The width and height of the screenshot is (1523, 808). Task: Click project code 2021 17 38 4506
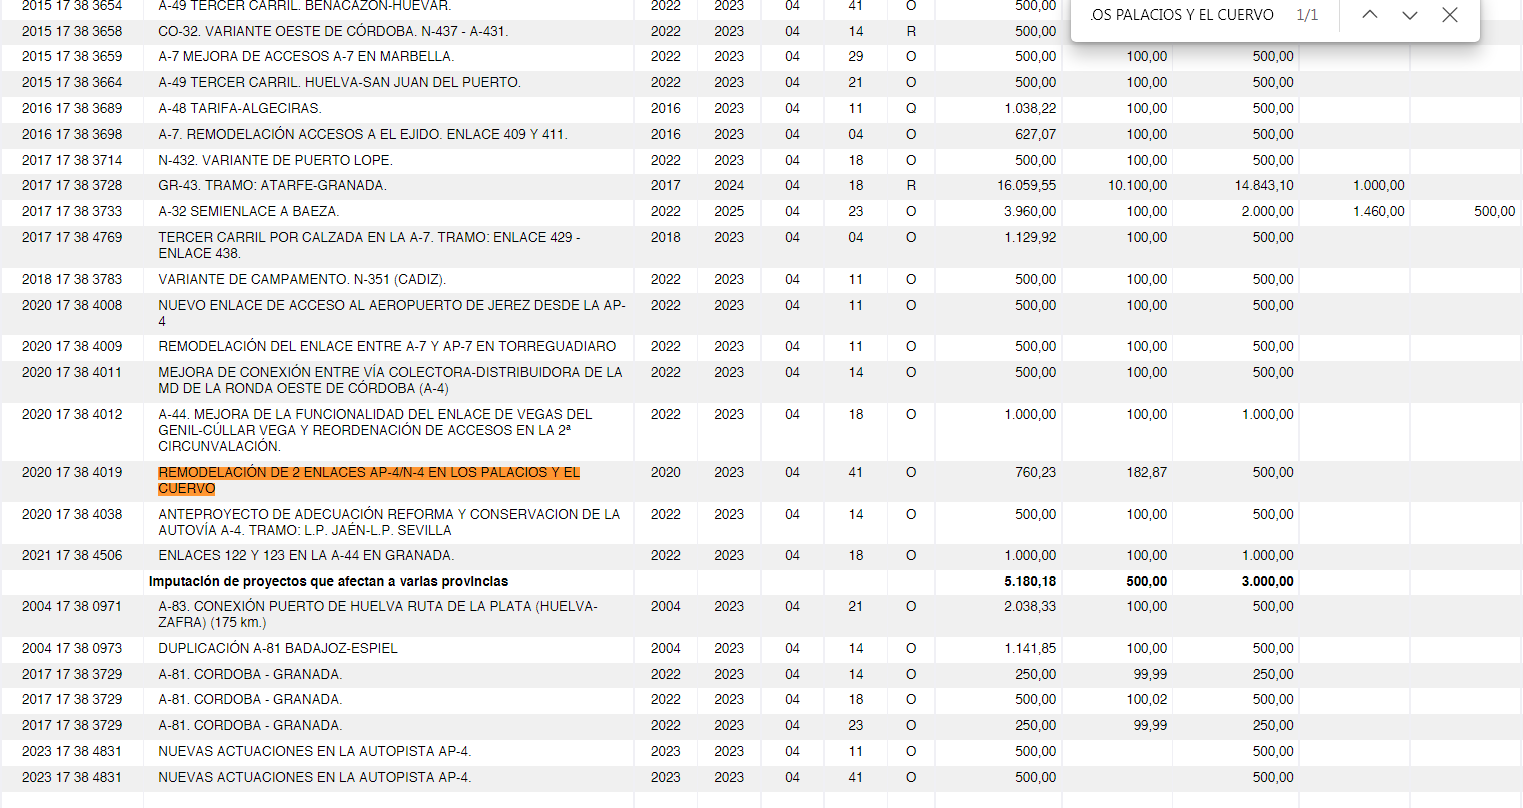(72, 556)
